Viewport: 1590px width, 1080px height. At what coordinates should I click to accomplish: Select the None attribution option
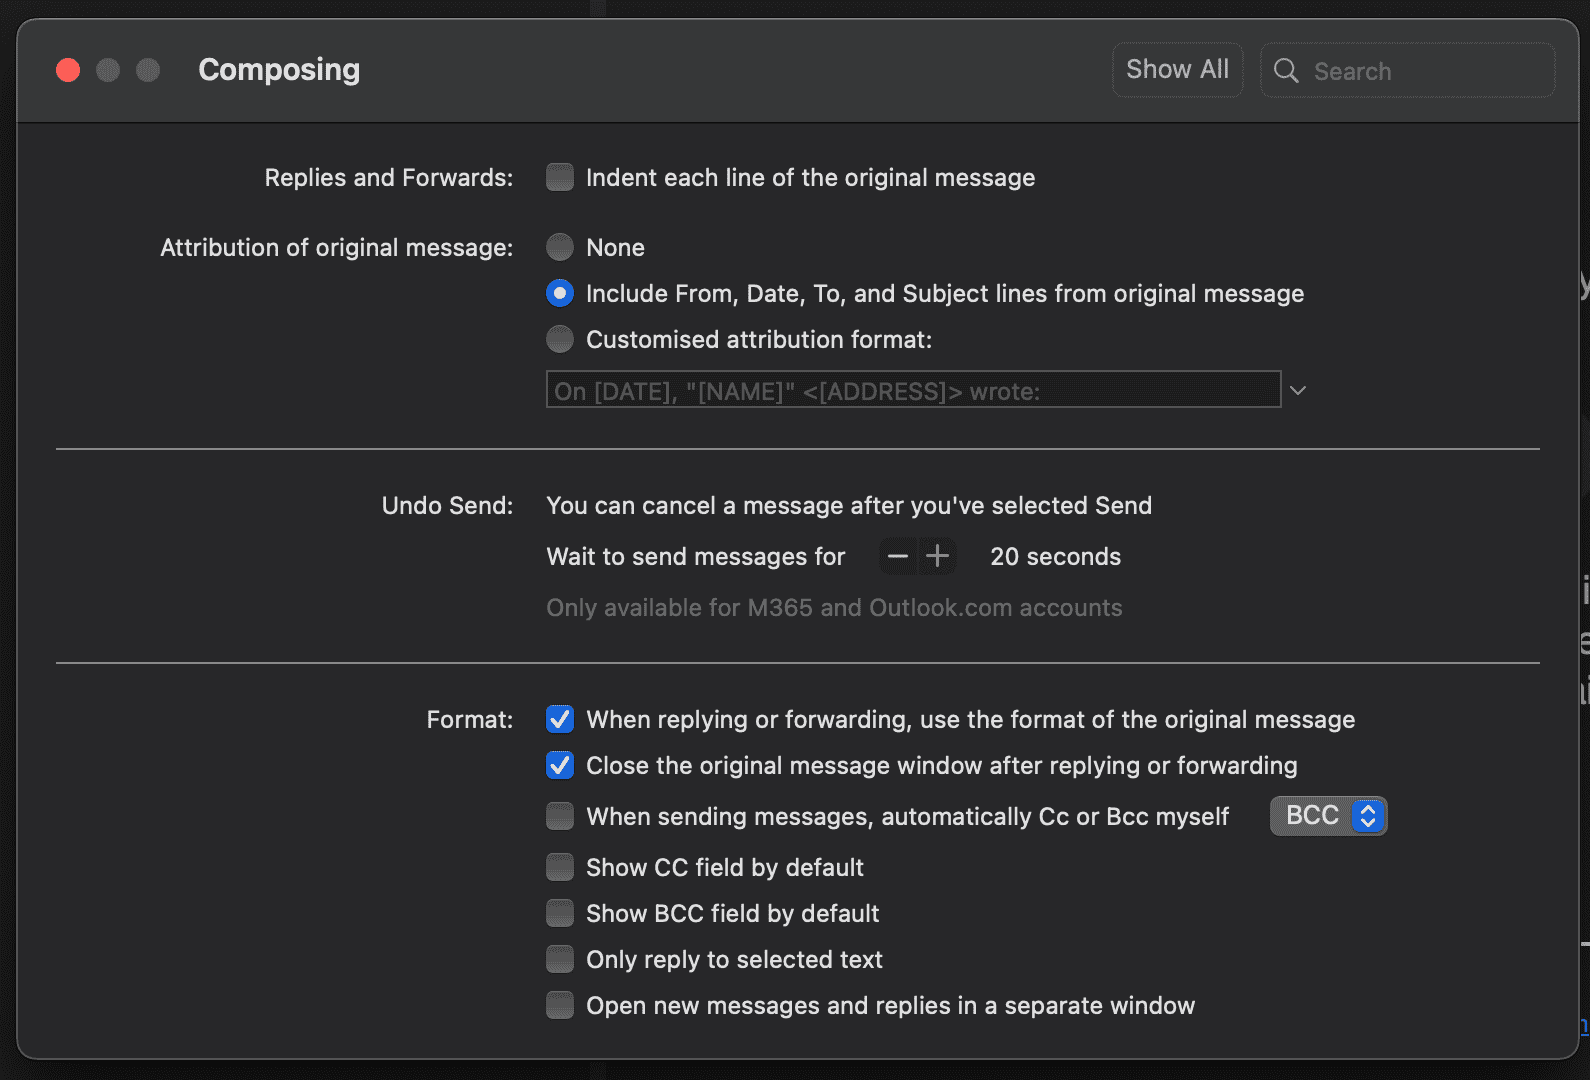pos(560,247)
